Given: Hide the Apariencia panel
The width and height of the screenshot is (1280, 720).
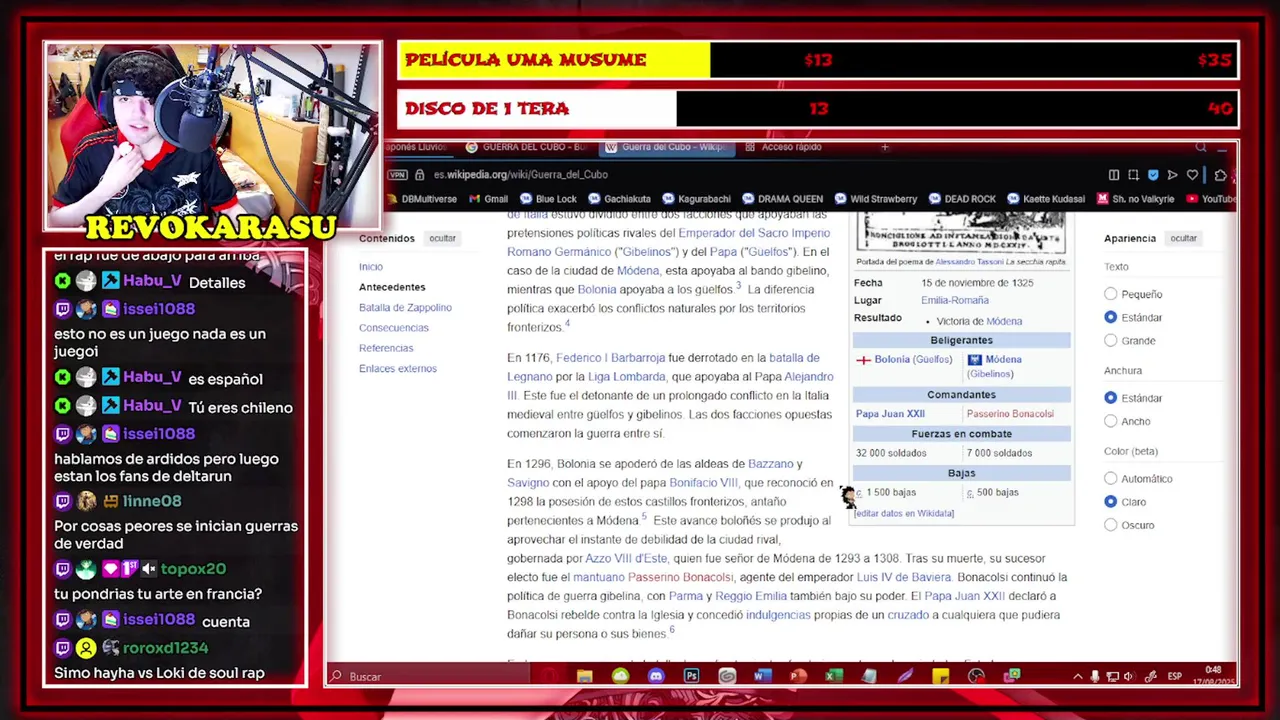Looking at the screenshot, I should [x=1183, y=238].
